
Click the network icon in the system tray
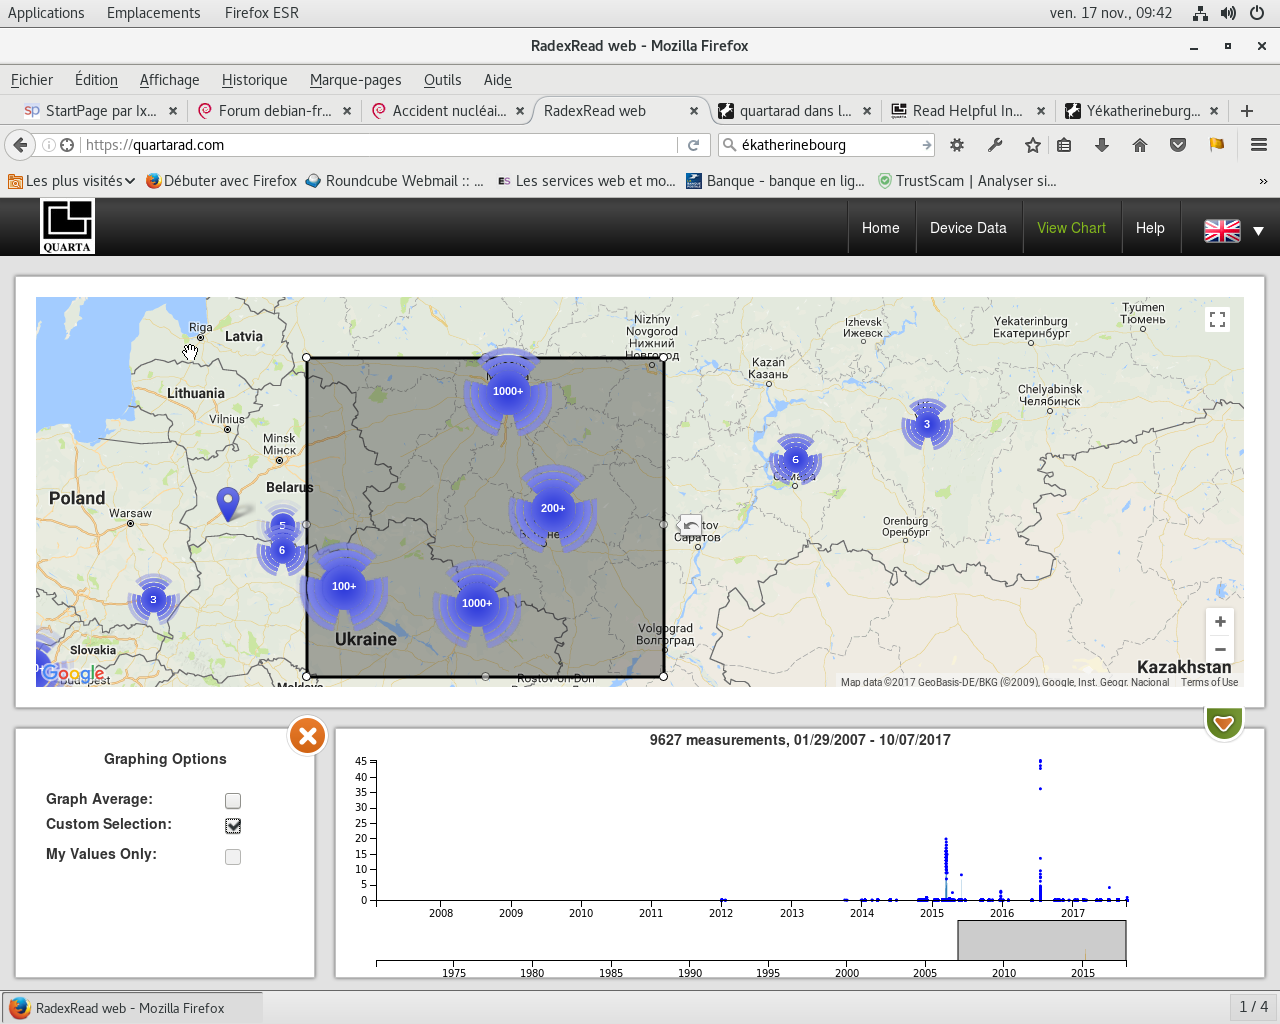[1200, 13]
